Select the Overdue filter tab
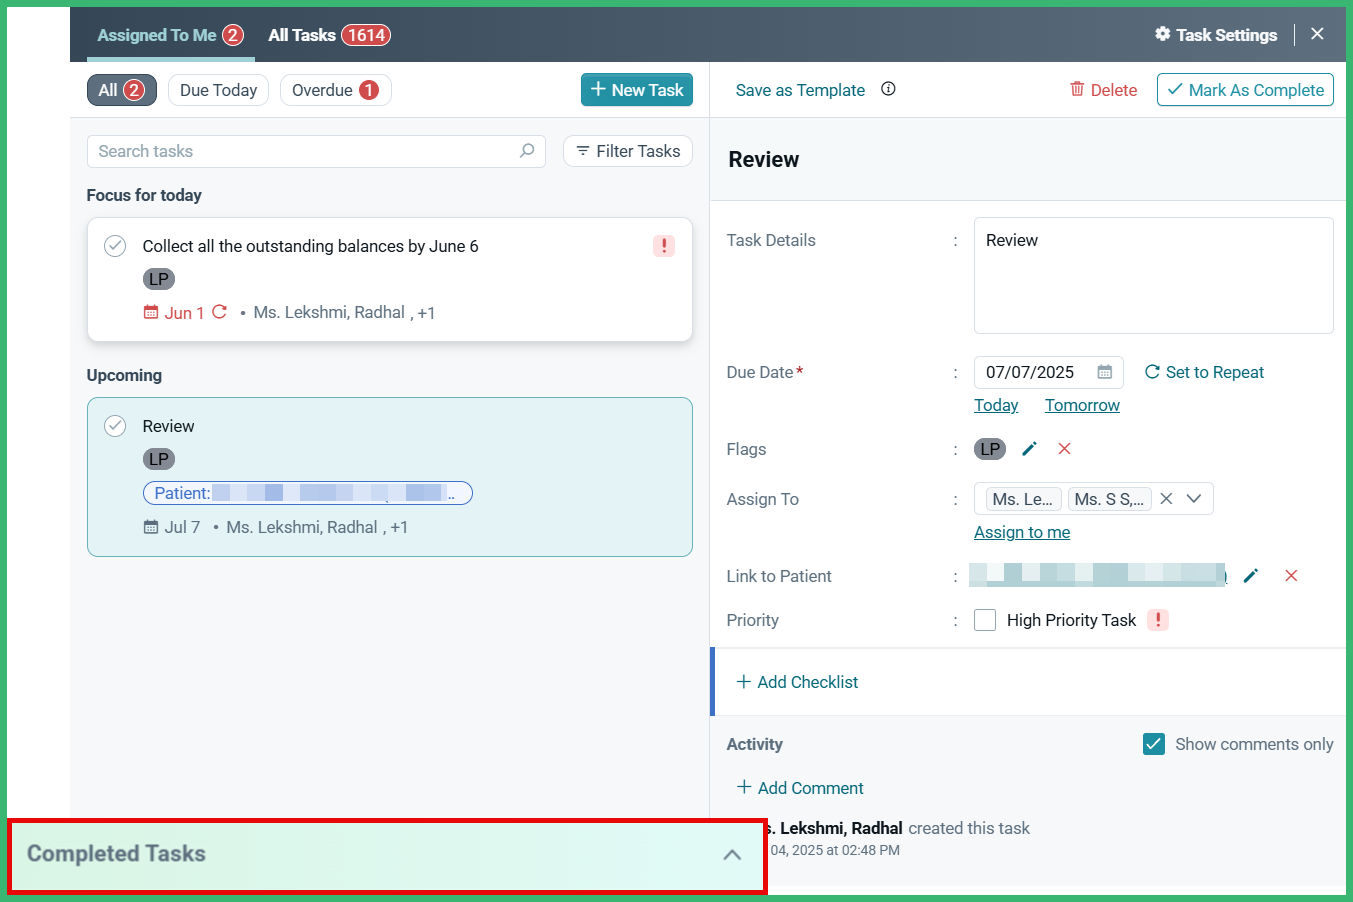 [335, 90]
